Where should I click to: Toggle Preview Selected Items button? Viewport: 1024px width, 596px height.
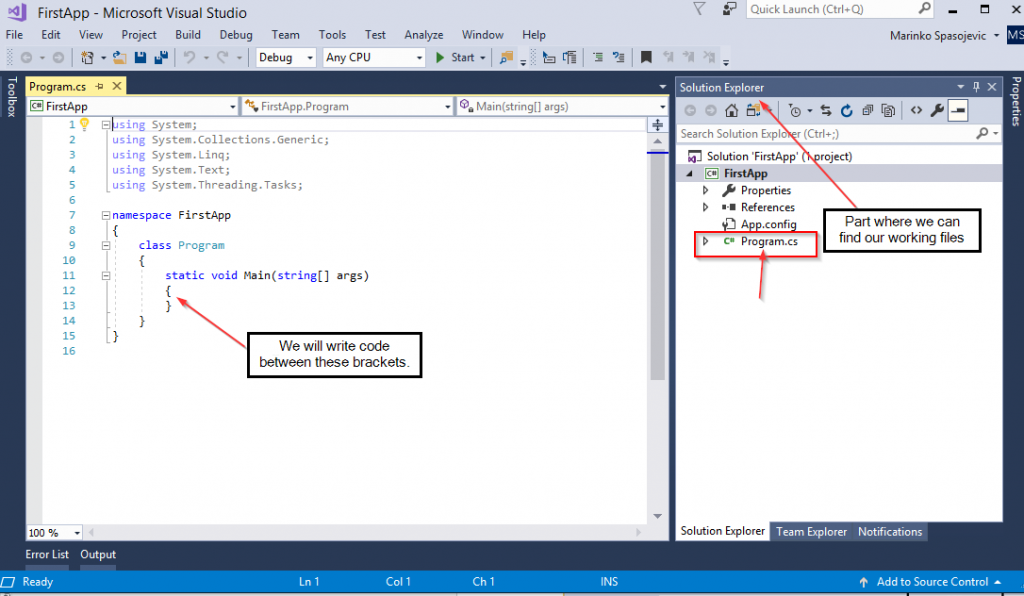click(x=958, y=110)
